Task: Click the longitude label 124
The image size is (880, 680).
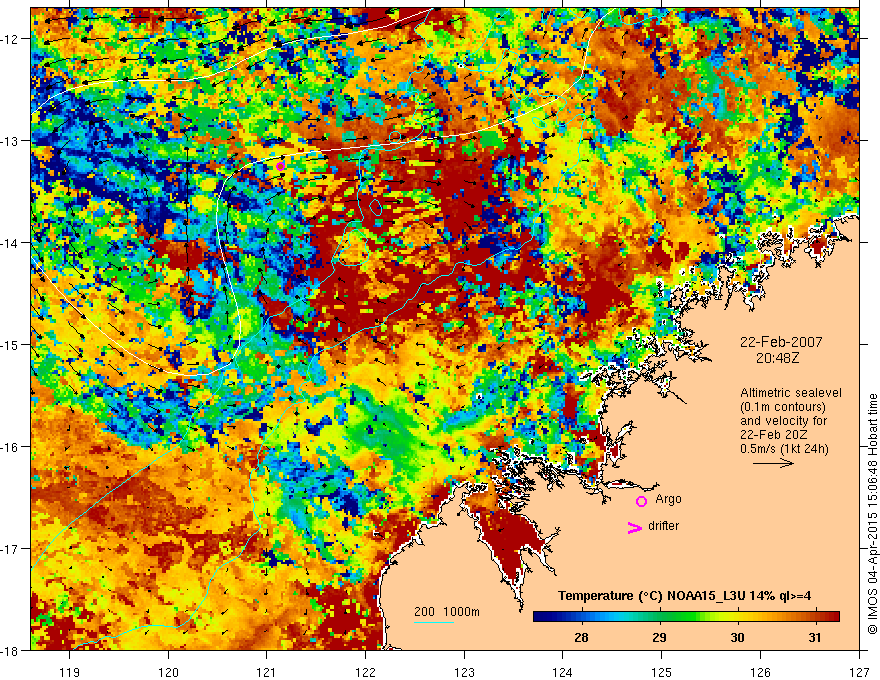Action: 563,672
